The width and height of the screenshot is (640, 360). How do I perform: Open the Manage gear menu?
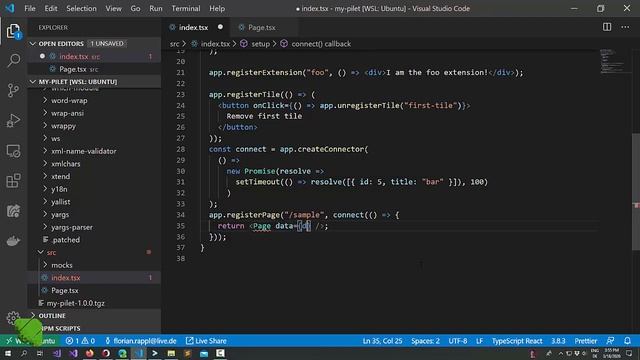13,317
